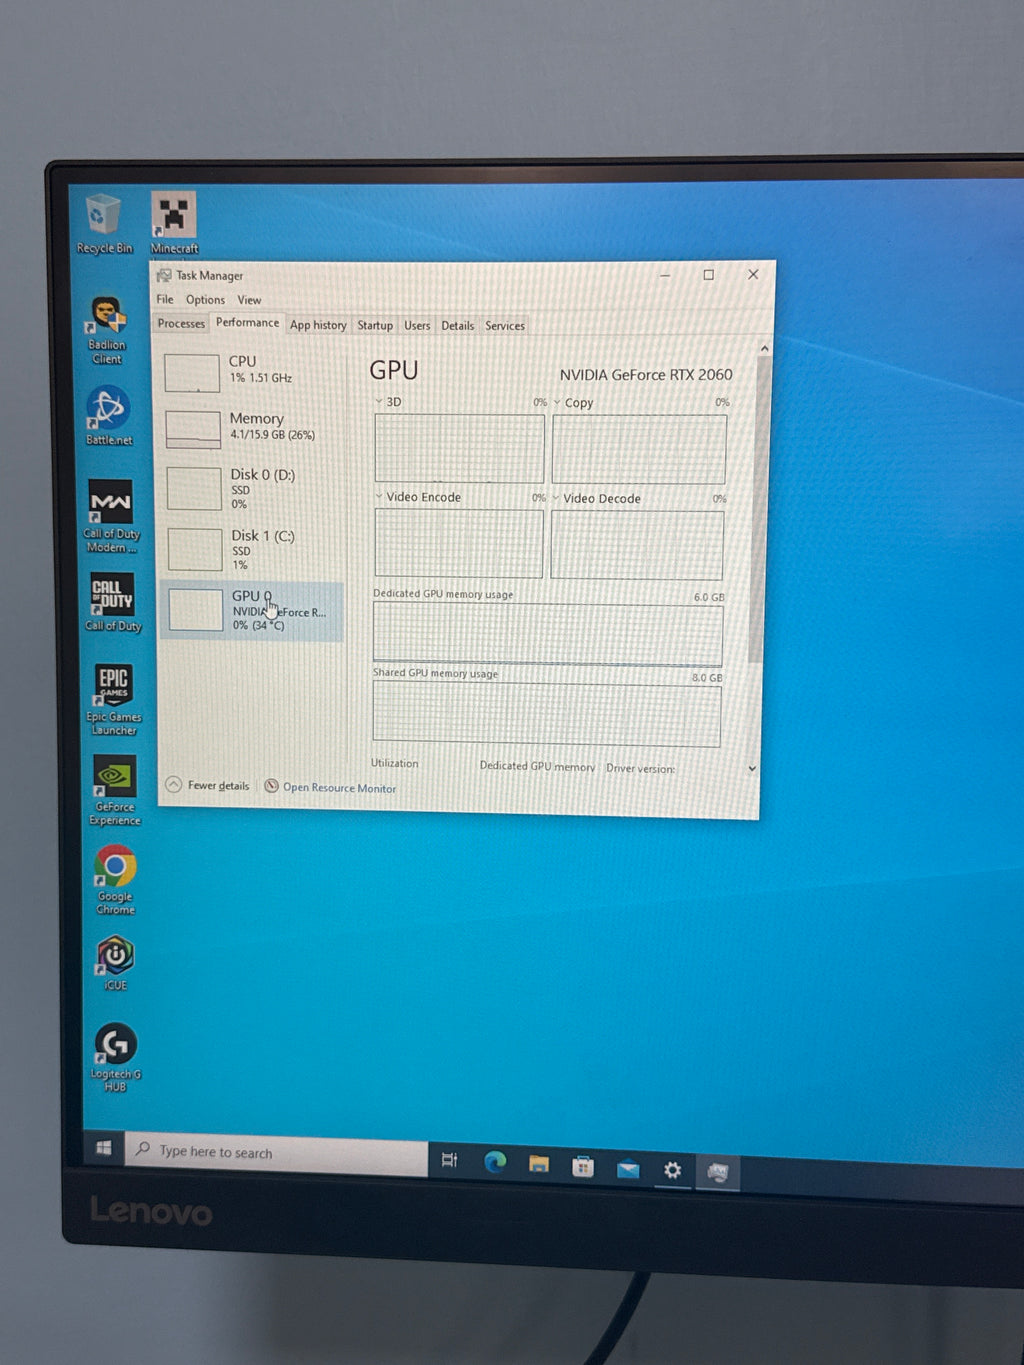Click the Windows Start button
This screenshot has width=1024, height=1365.
tap(104, 1148)
